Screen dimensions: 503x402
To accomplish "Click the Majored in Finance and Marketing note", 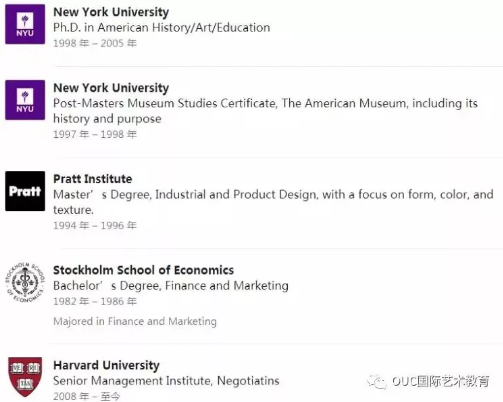I will tap(135, 321).
